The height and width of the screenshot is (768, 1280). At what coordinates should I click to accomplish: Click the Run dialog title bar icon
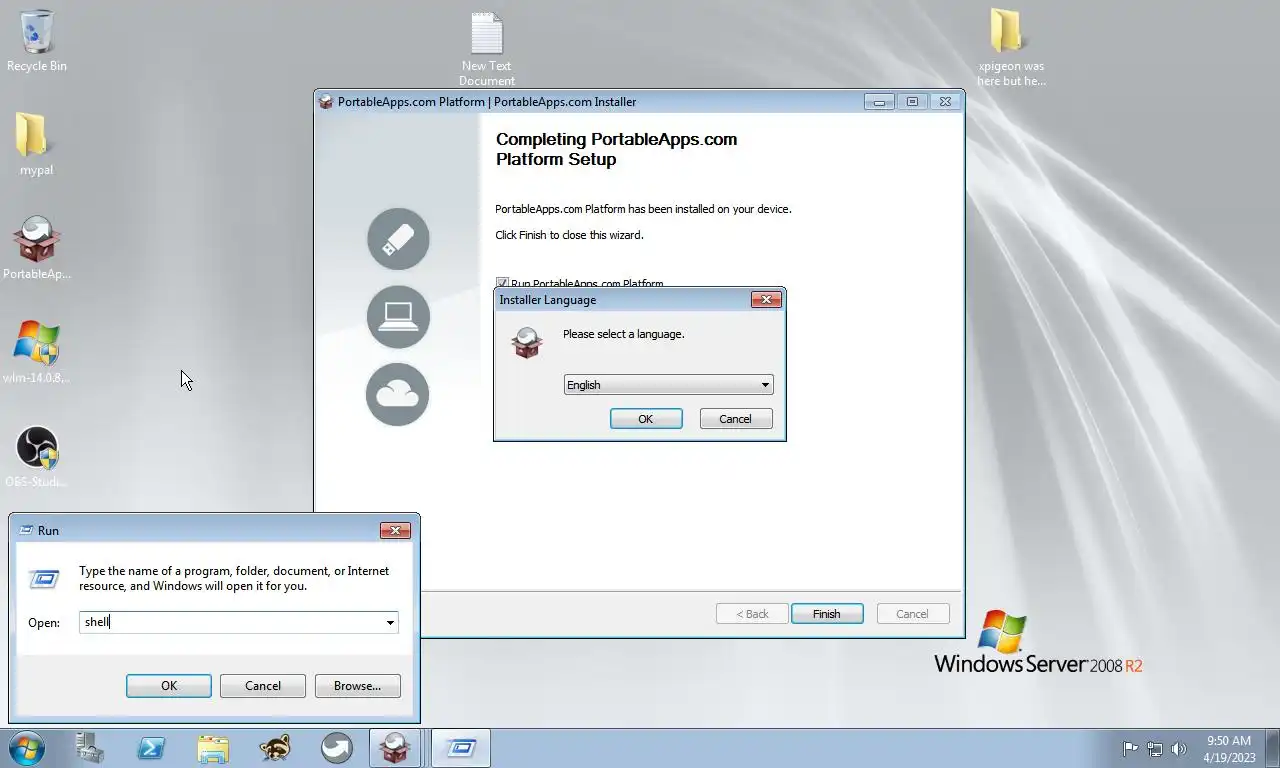coord(25,531)
